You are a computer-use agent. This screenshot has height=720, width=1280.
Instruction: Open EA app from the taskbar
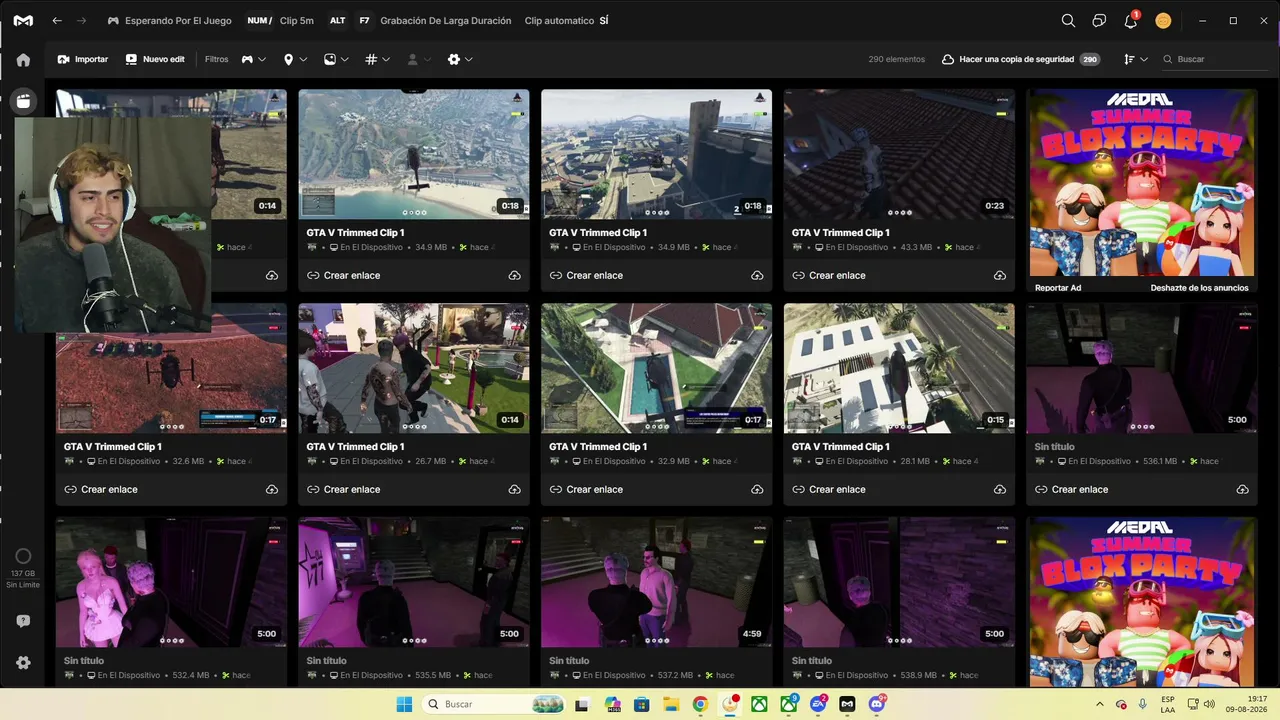[819, 704]
